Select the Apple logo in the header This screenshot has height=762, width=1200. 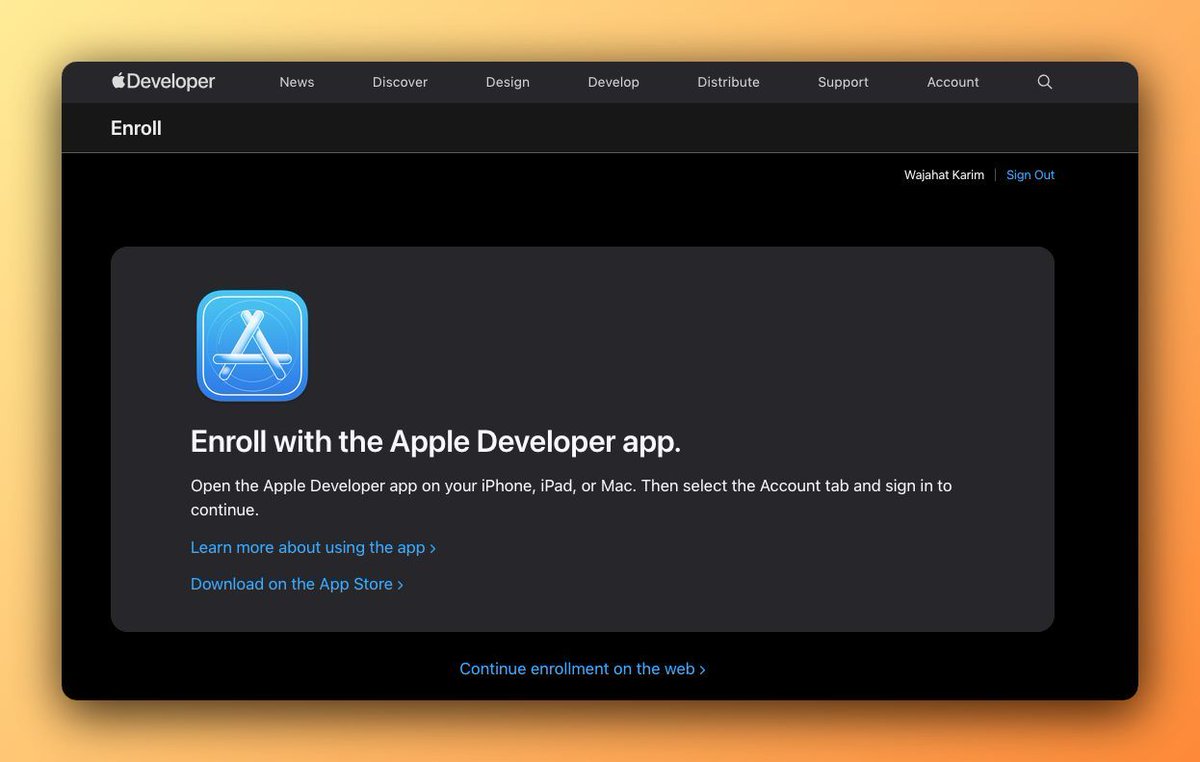click(x=118, y=81)
